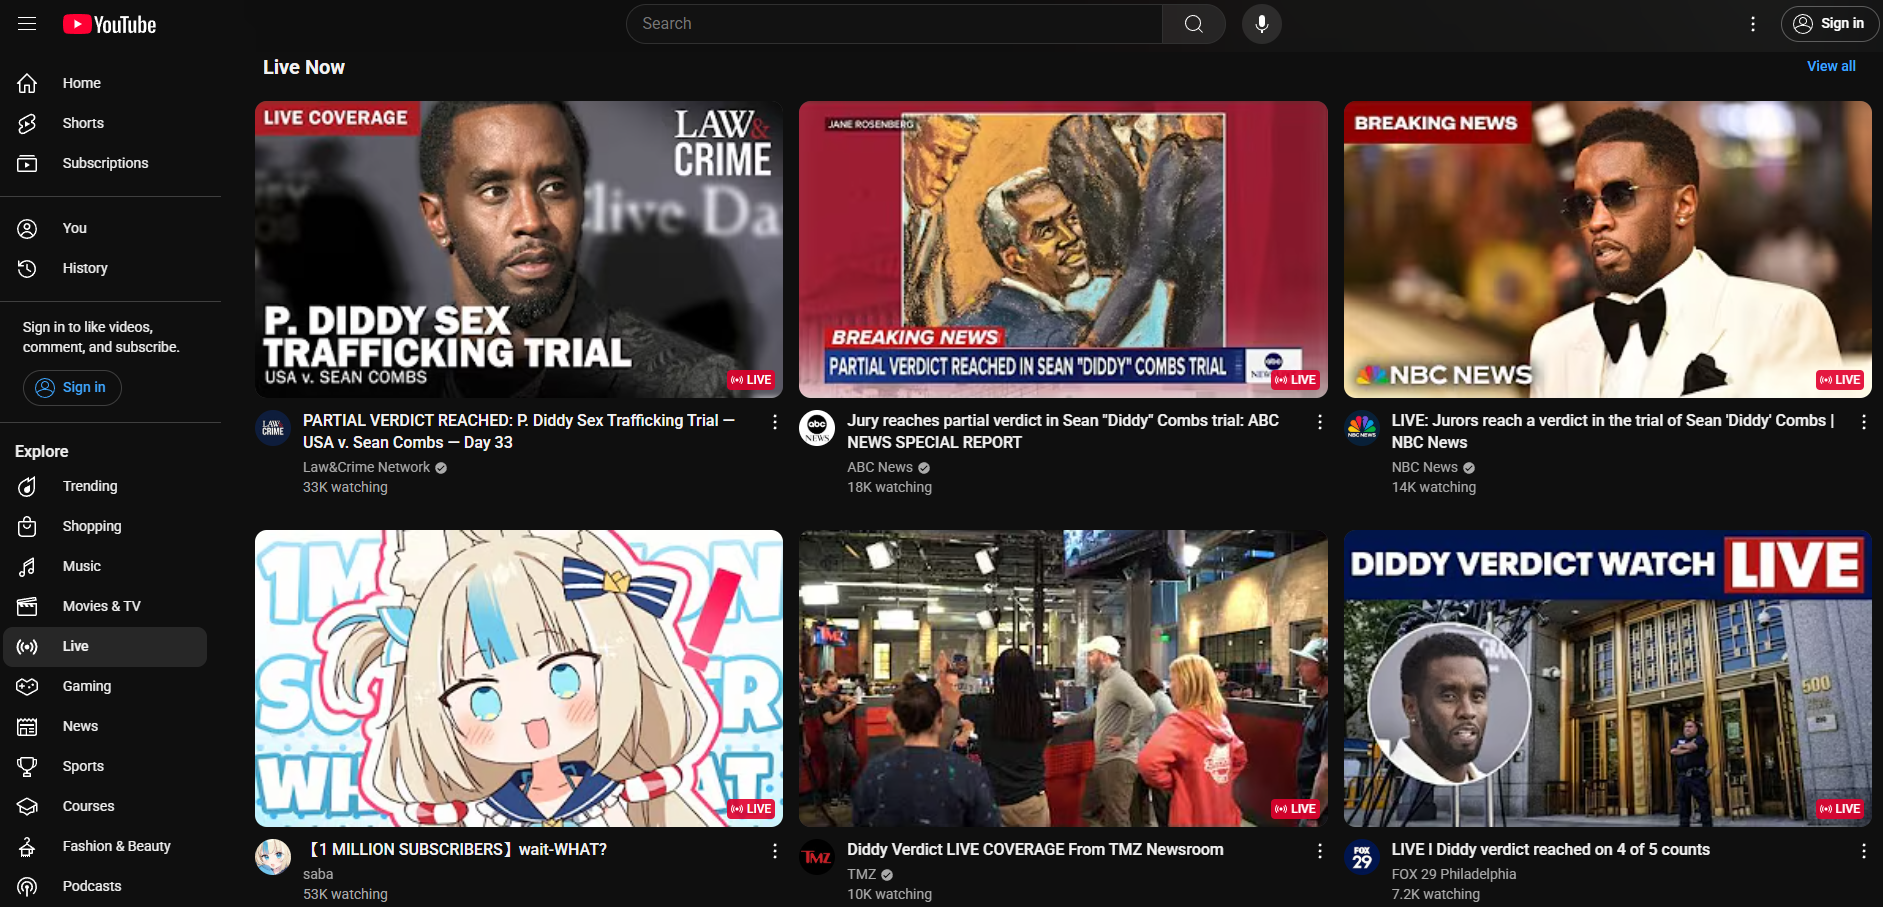Click the YouTube logo
Viewport: 1883px width, 907px height.
[110, 24]
